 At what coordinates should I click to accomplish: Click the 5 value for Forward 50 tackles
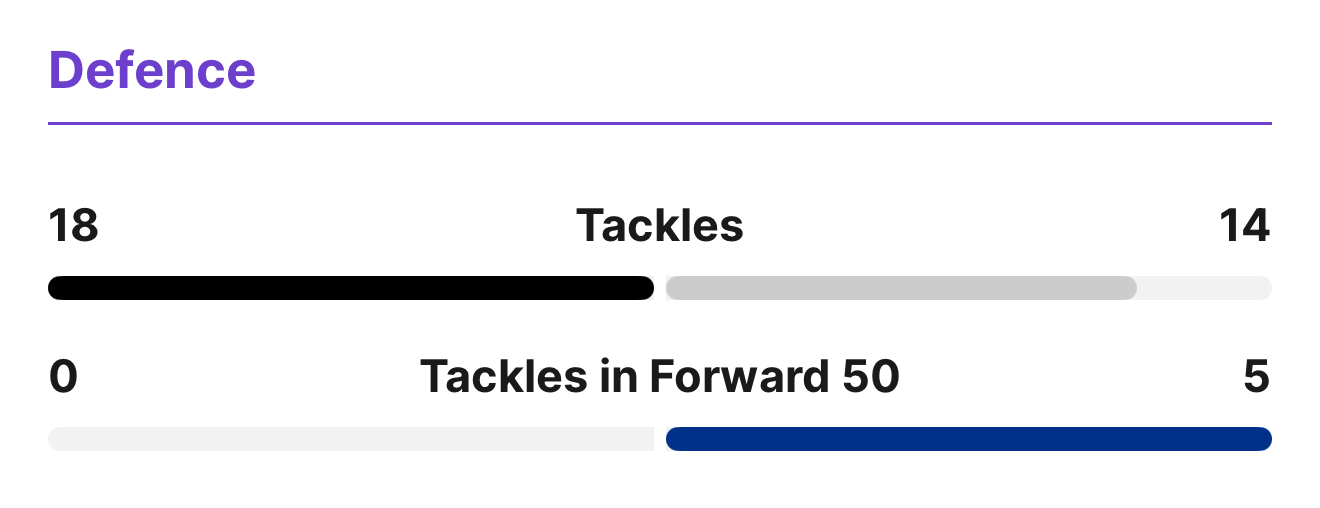[1257, 377]
